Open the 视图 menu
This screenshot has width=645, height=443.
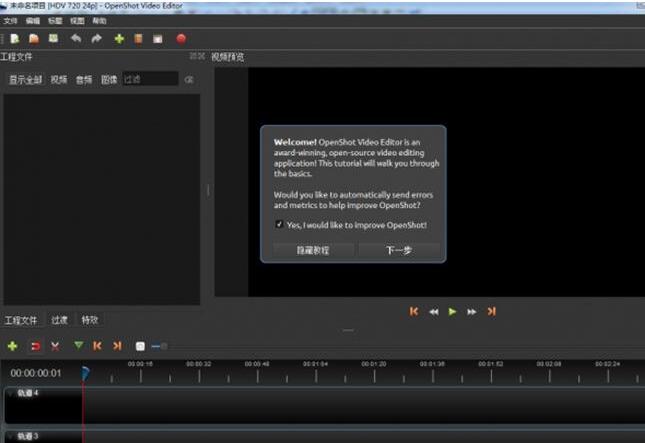(x=77, y=20)
